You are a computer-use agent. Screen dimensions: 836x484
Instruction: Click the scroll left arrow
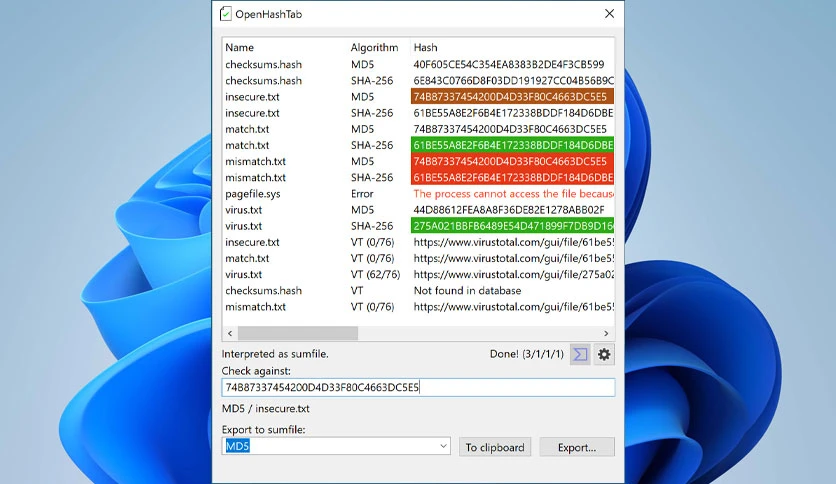click(x=230, y=333)
